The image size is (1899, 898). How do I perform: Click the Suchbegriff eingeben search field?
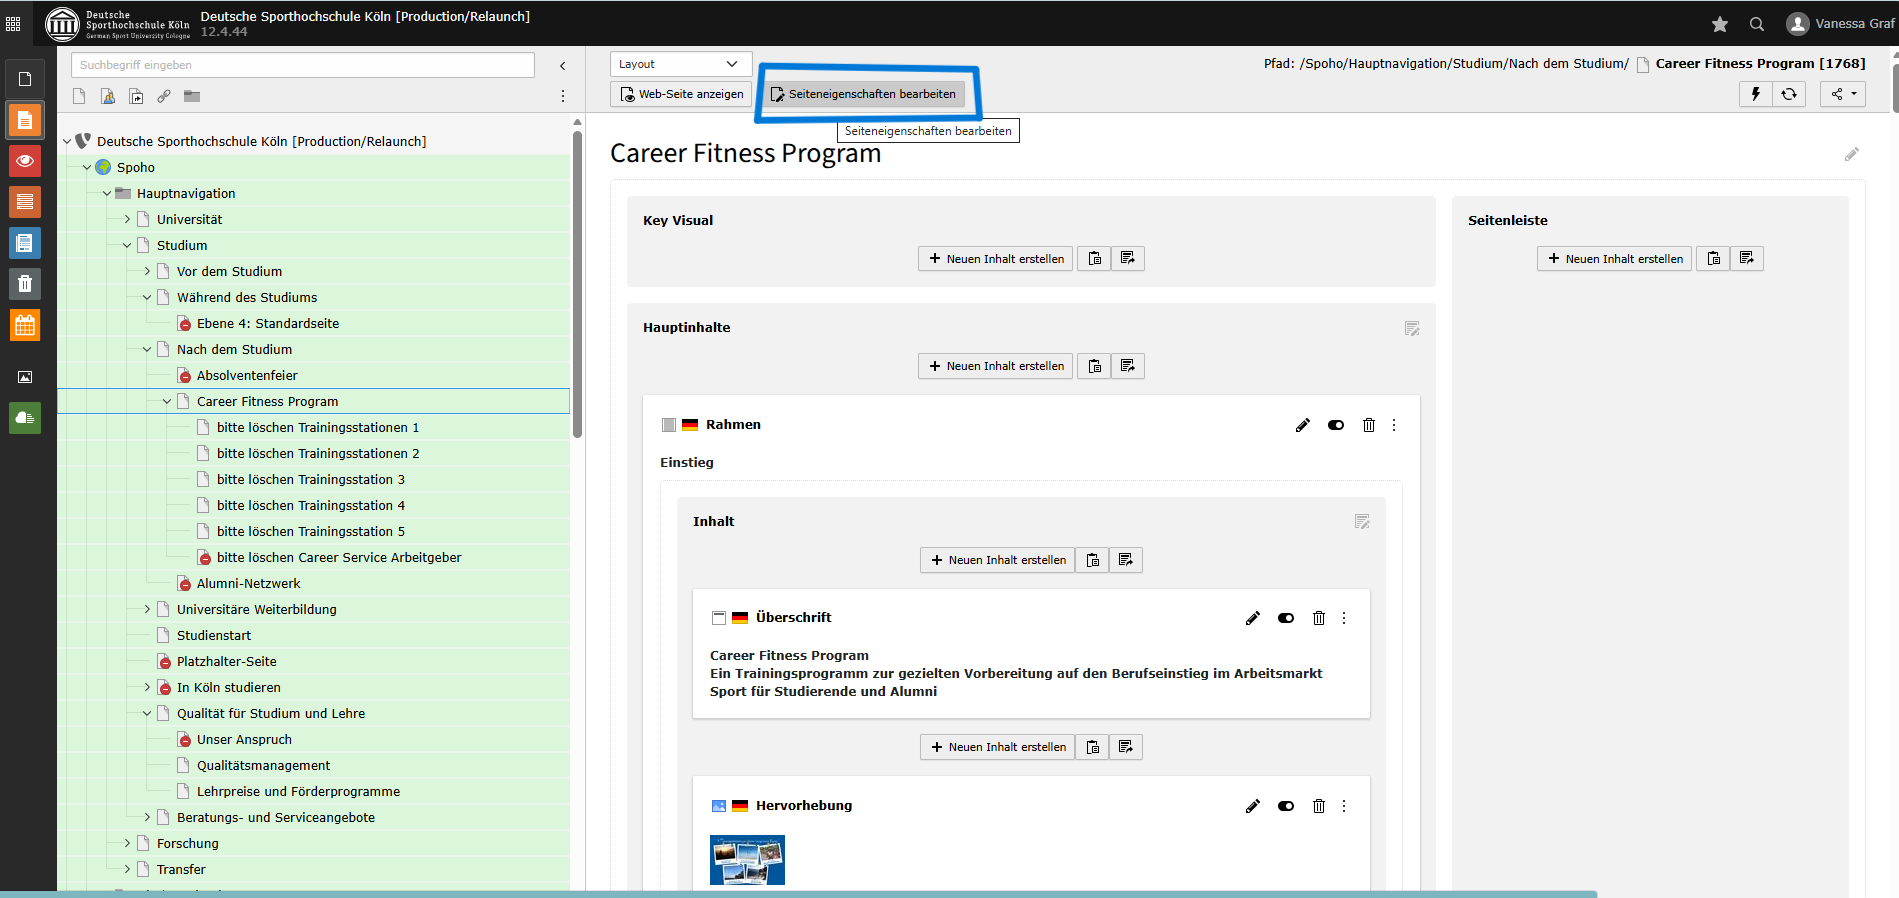tap(302, 65)
